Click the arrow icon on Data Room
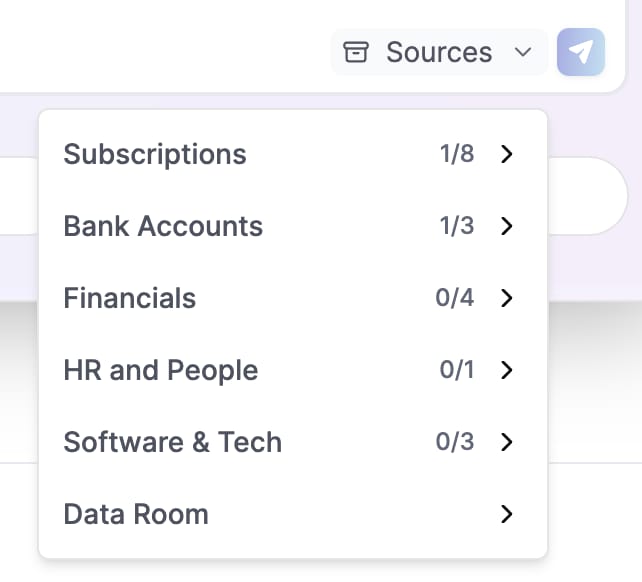Screen dimensions: 642x582 click(507, 514)
